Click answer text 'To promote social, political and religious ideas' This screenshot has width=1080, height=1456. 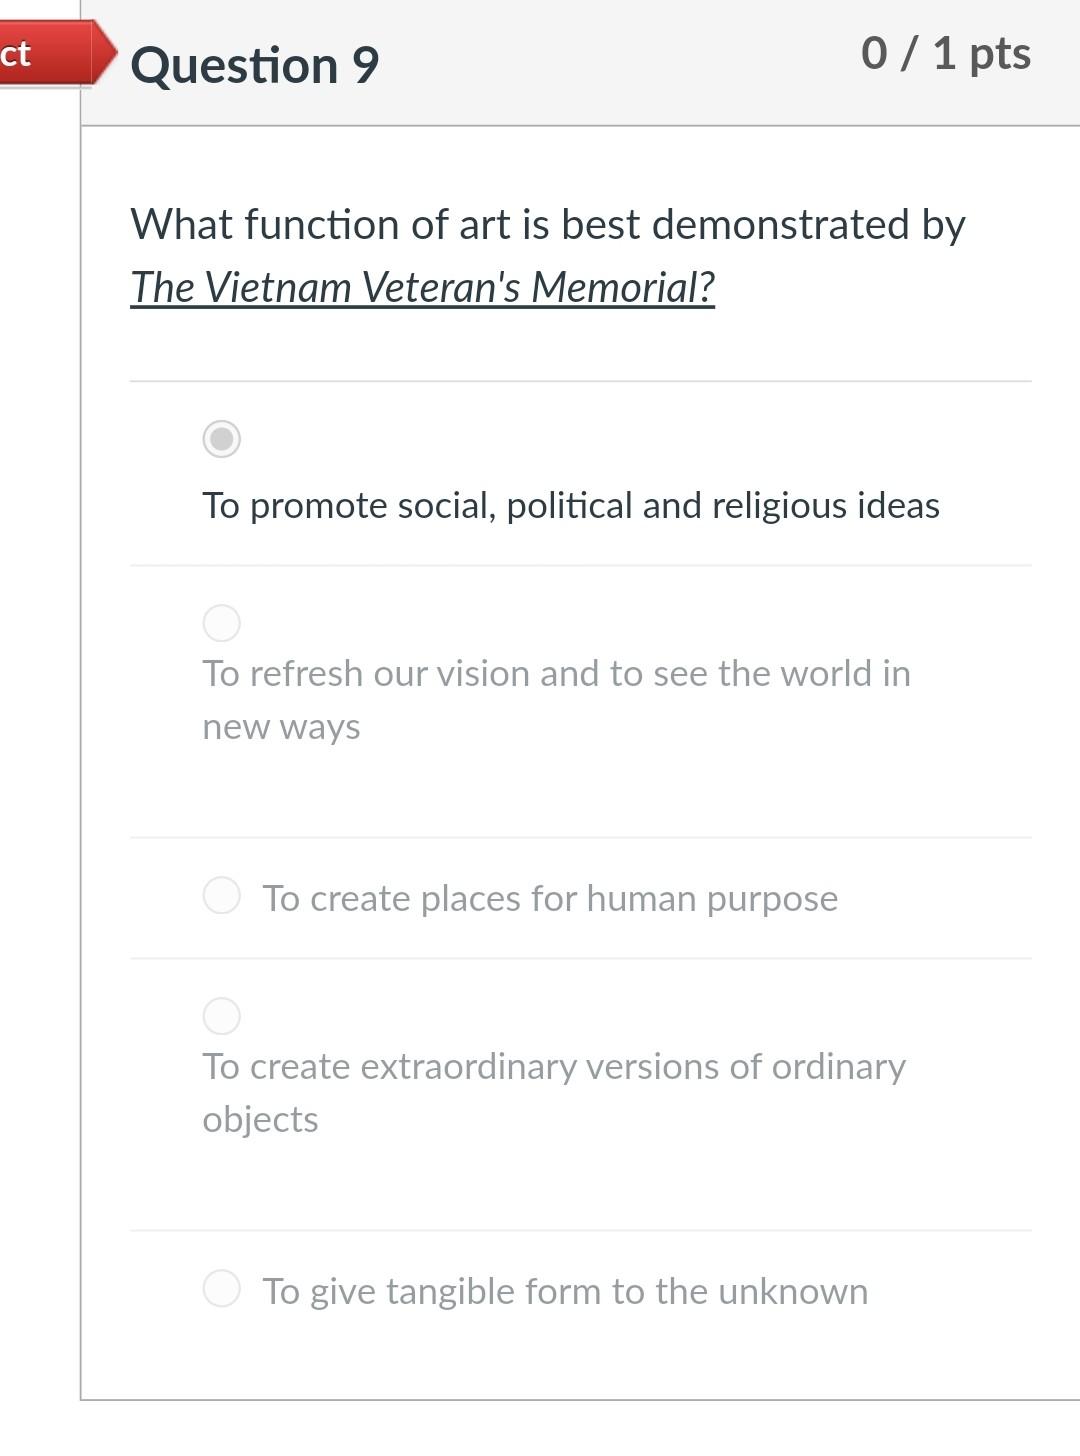pos(570,506)
